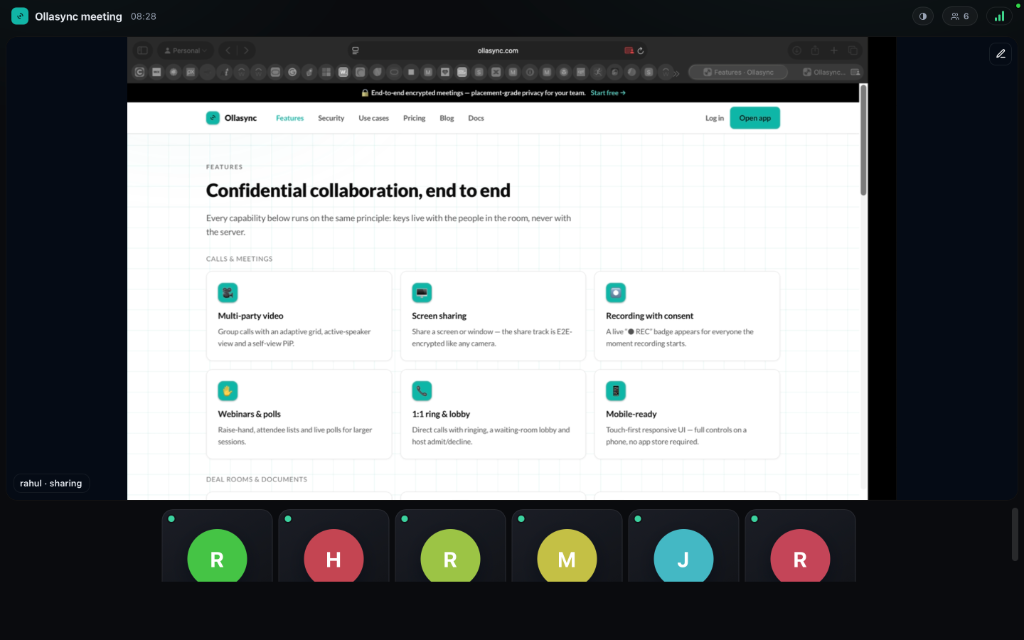Click the 'DEAL ROOMS & DOCUMENTS' section label

pyautogui.click(x=257, y=479)
